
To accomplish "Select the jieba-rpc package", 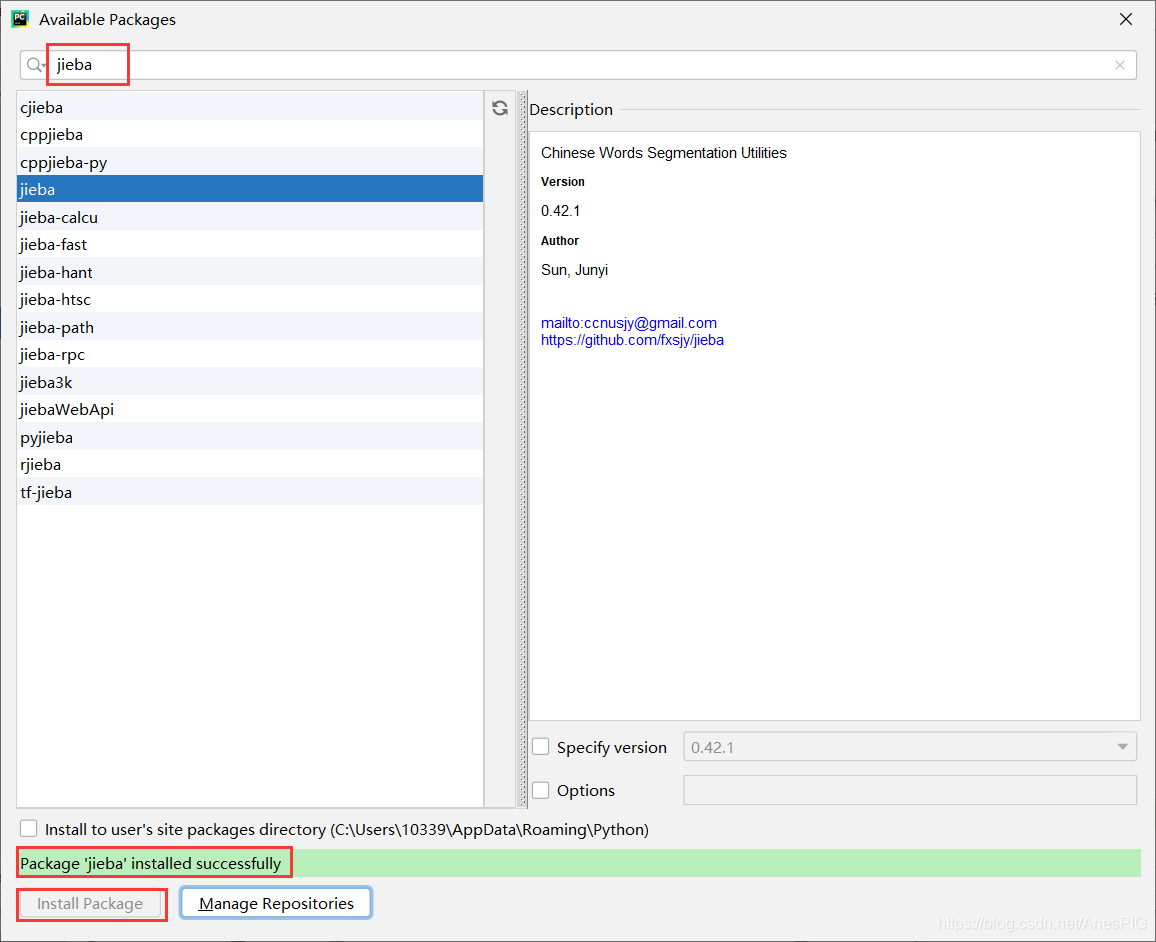I will 250,355.
